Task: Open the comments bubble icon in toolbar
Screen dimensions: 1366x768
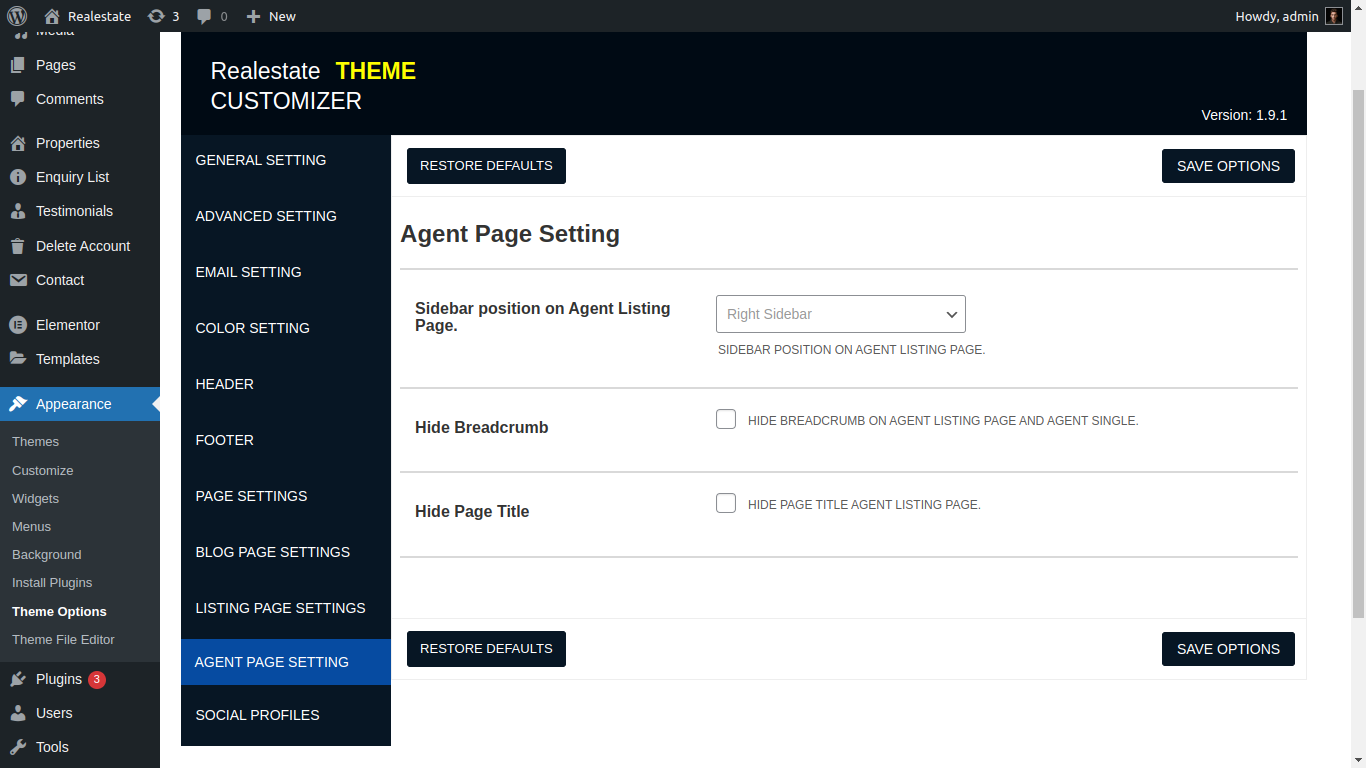Action: pos(204,16)
